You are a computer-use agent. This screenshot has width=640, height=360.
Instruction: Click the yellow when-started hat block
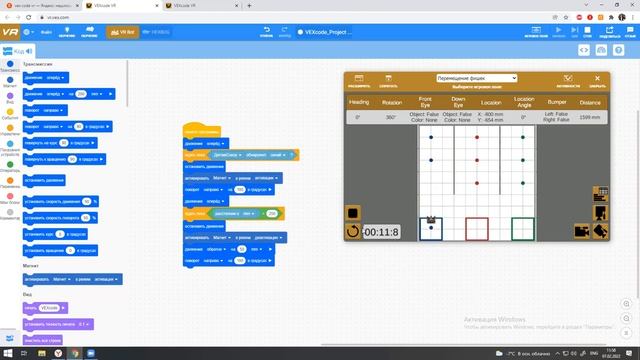click(202, 131)
